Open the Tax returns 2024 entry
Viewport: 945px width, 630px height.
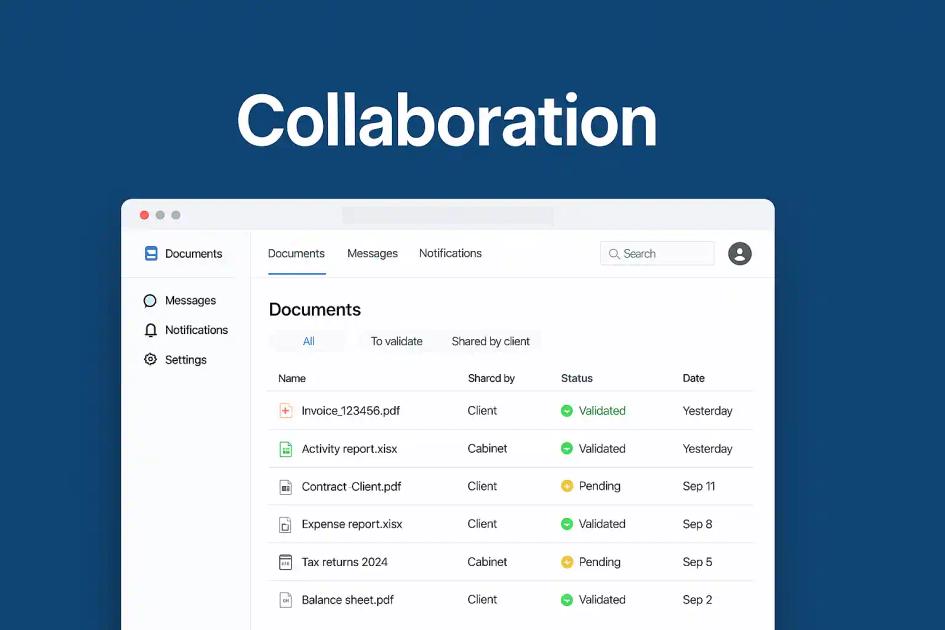(345, 562)
